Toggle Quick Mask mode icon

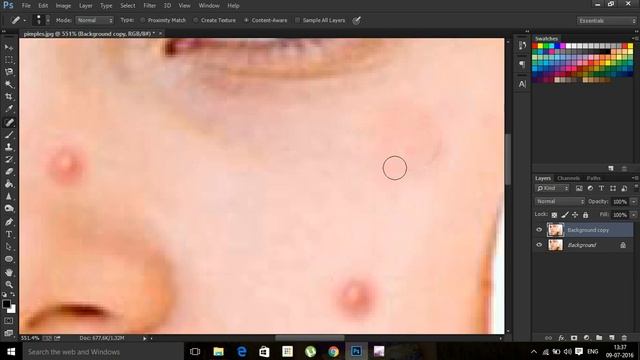click(x=9, y=321)
